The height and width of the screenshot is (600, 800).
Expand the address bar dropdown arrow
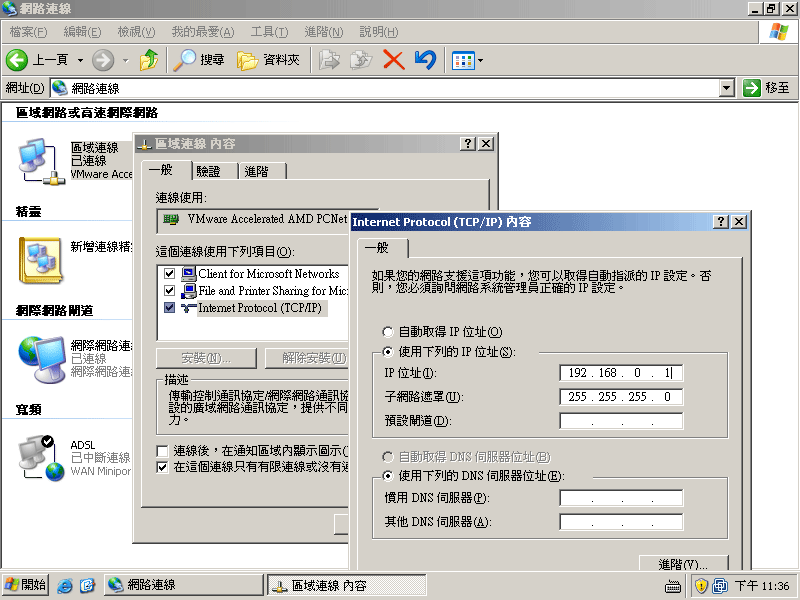[727, 88]
